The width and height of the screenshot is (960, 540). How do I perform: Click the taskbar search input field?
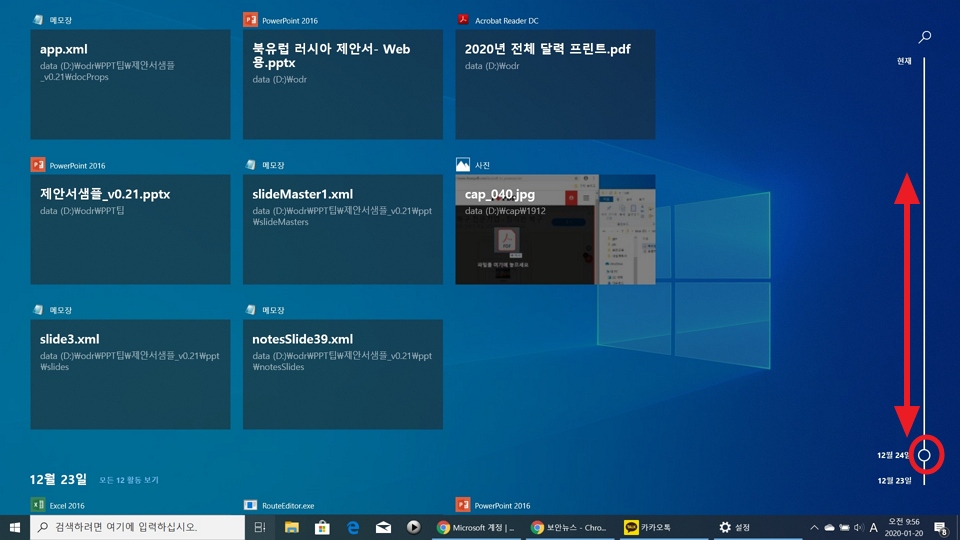137,527
